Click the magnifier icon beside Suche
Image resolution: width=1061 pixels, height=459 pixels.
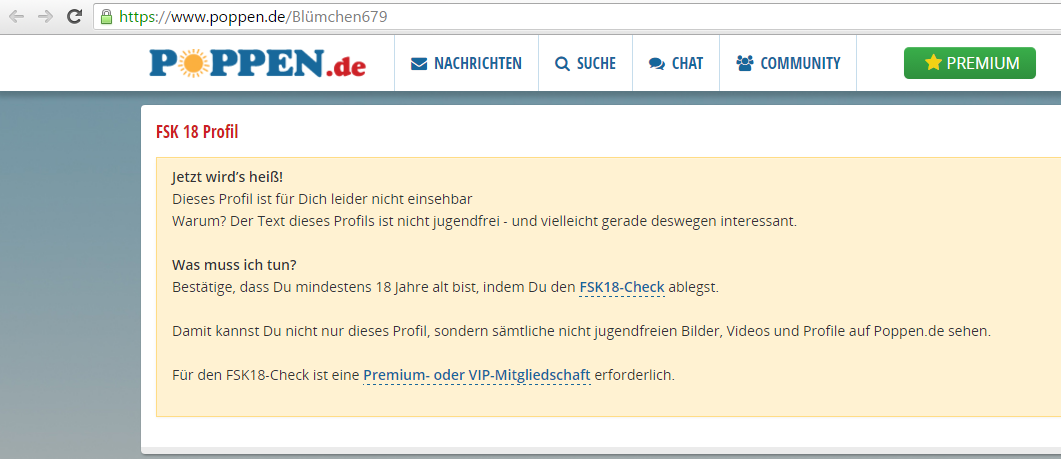[x=562, y=64]
